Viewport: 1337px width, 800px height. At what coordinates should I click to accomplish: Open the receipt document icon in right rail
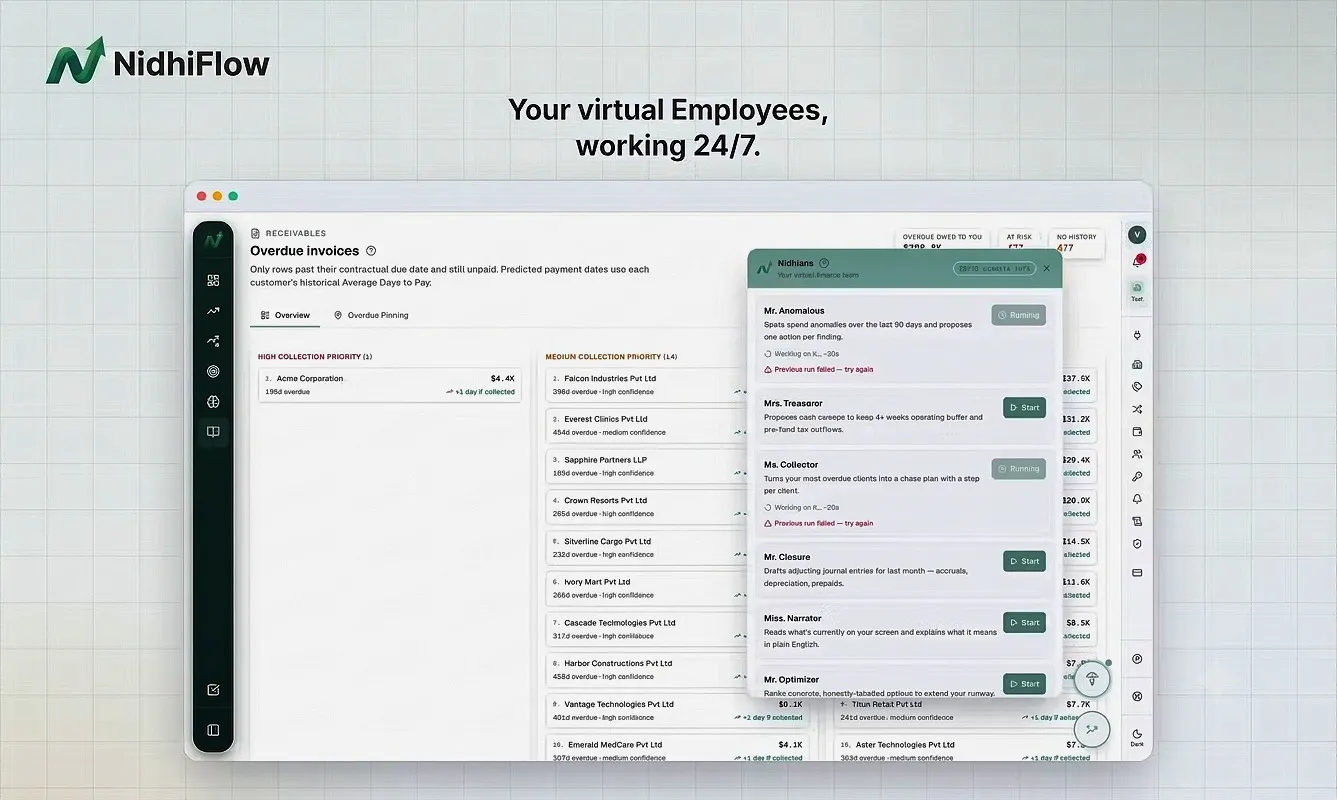click(x=1137, y=521)
